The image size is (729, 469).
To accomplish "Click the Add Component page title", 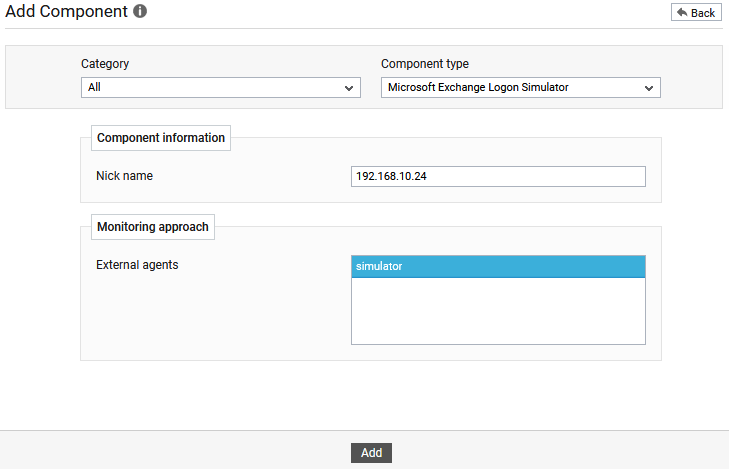I will point(66,11).
